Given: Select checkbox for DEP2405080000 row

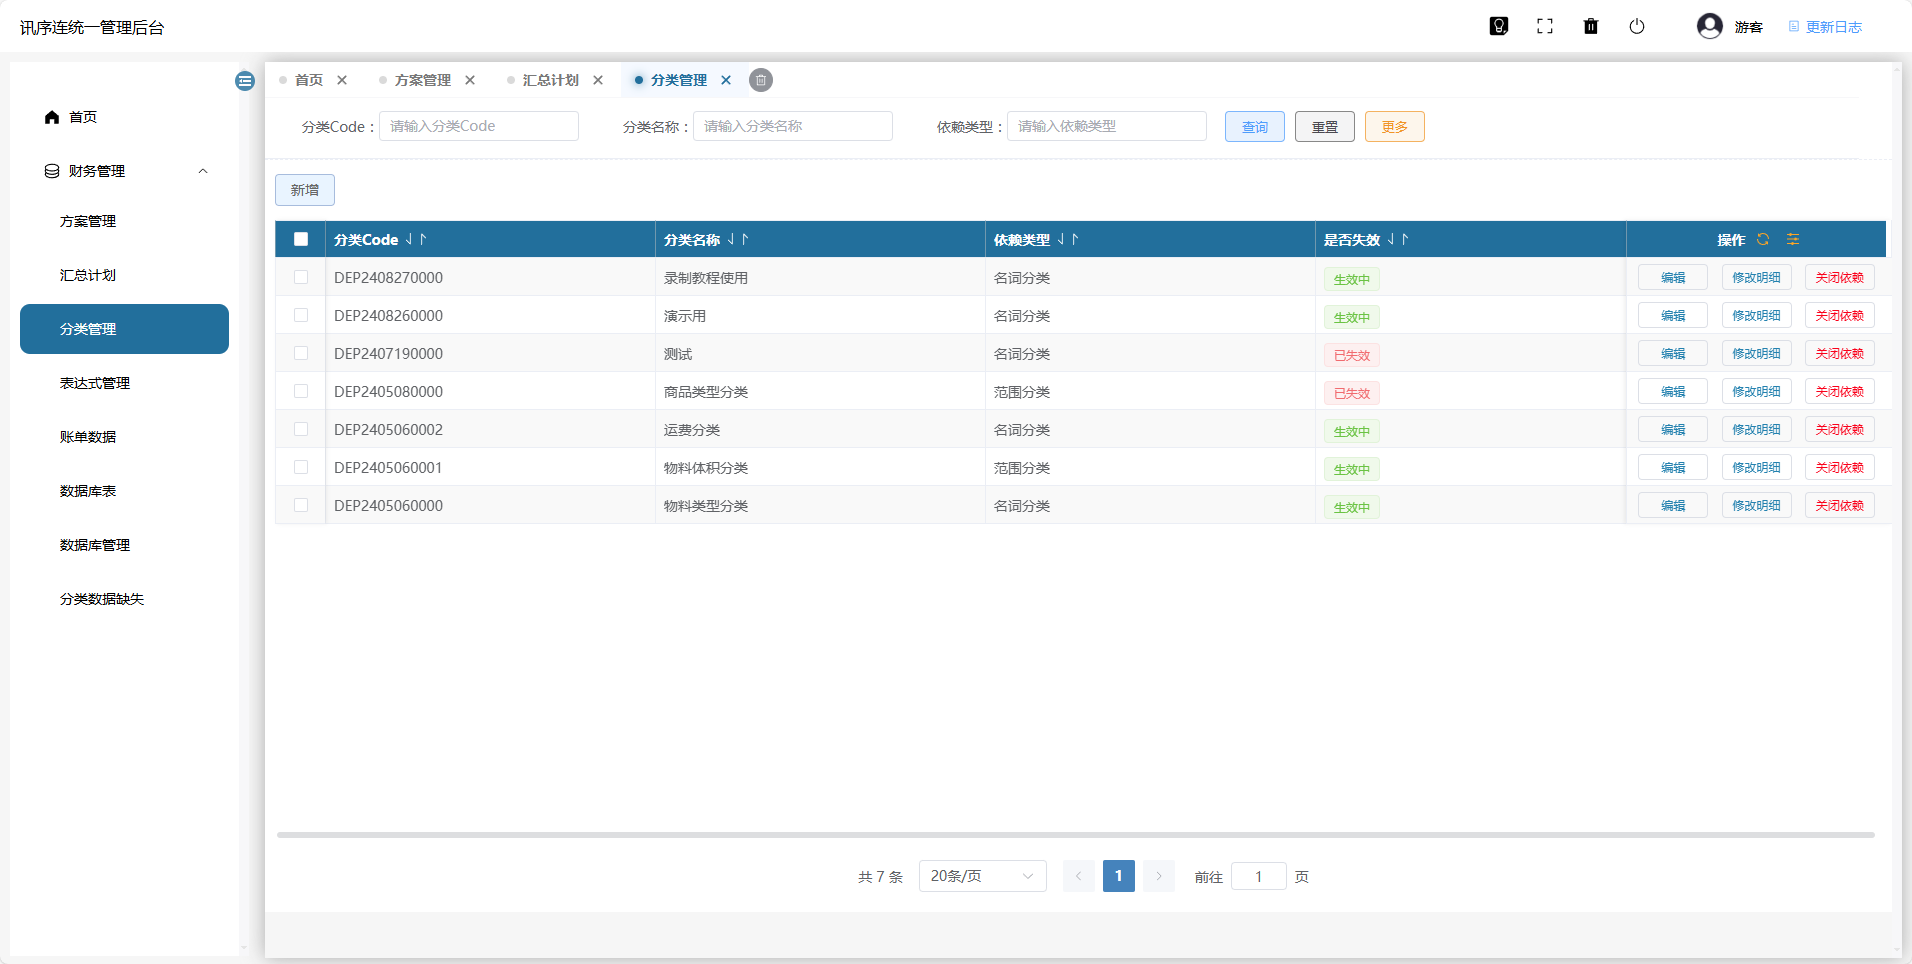Looking at the screenshot, I should pos(301,391).
